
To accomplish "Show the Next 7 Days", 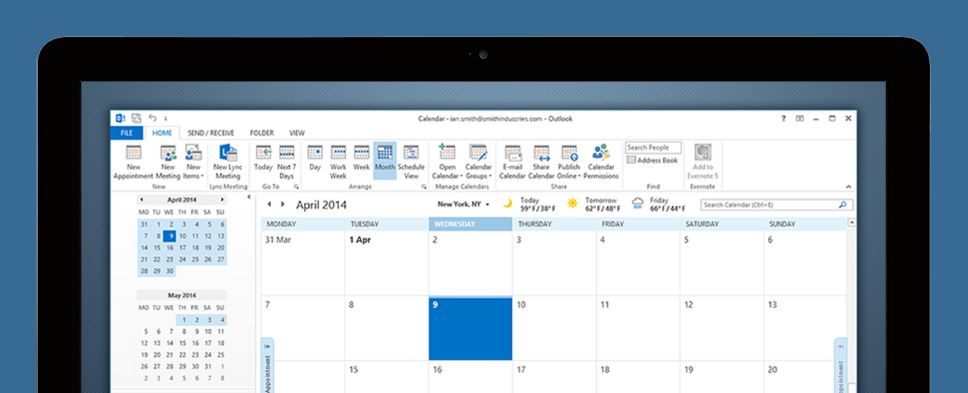I will tap(286, 162).
